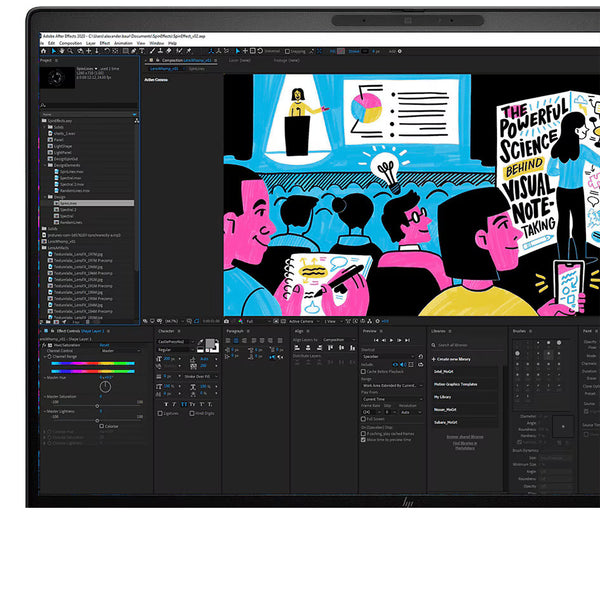
Task: Select the Brush tool
Action: click(152, 51)
